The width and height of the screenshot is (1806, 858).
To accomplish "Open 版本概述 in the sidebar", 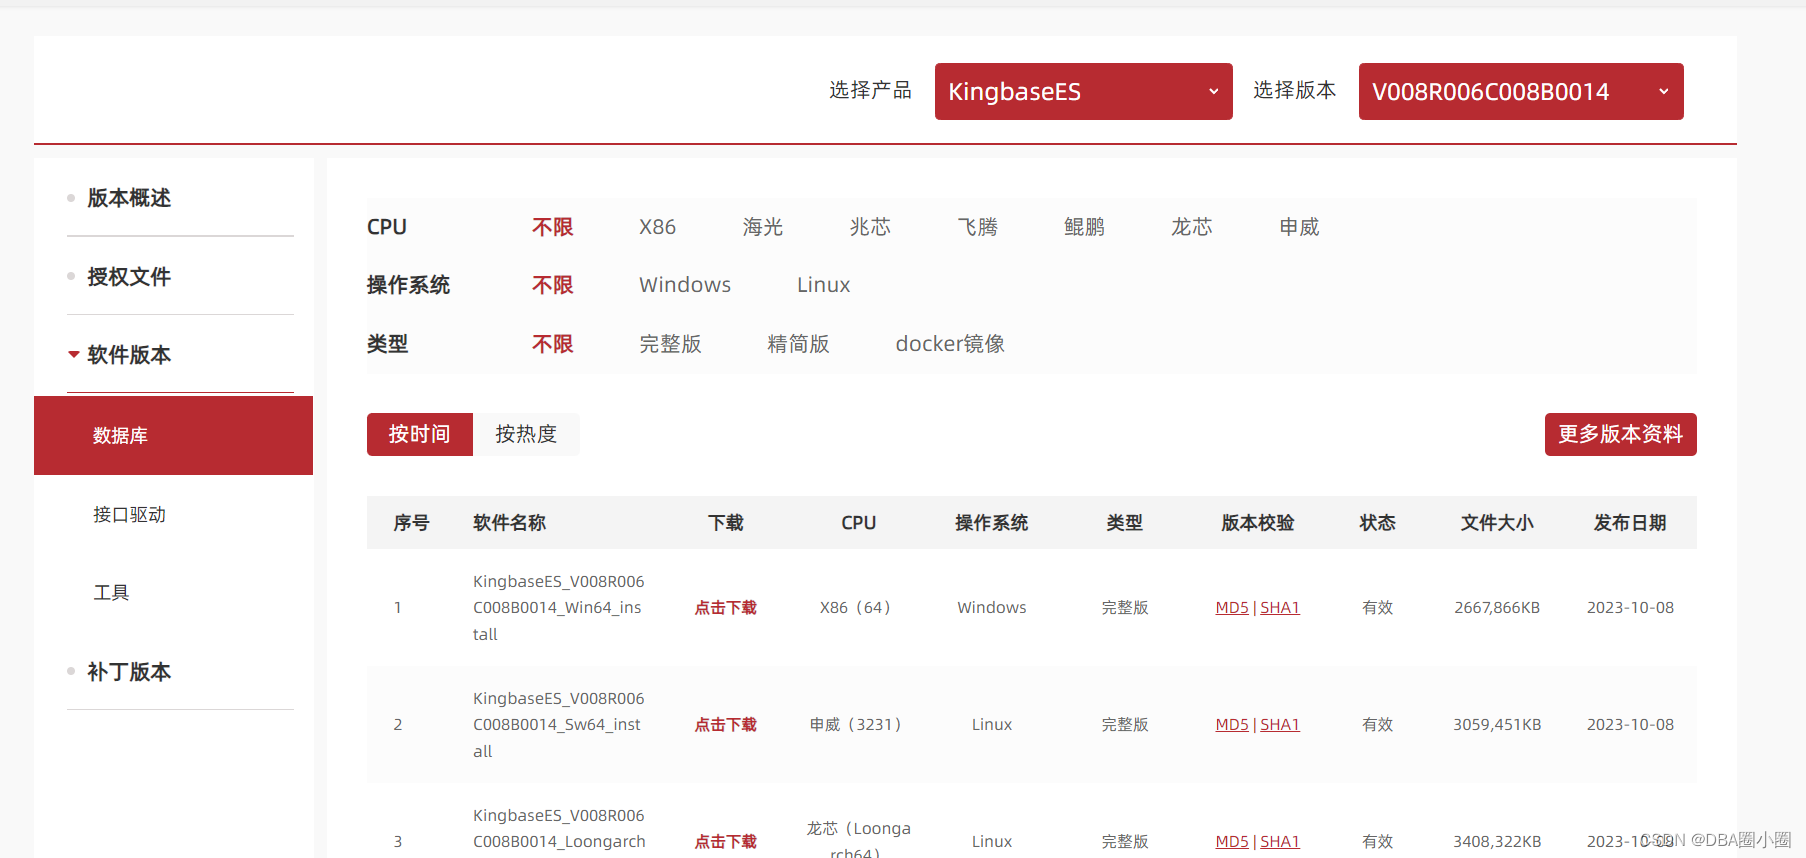I will [x=129, y=198].
